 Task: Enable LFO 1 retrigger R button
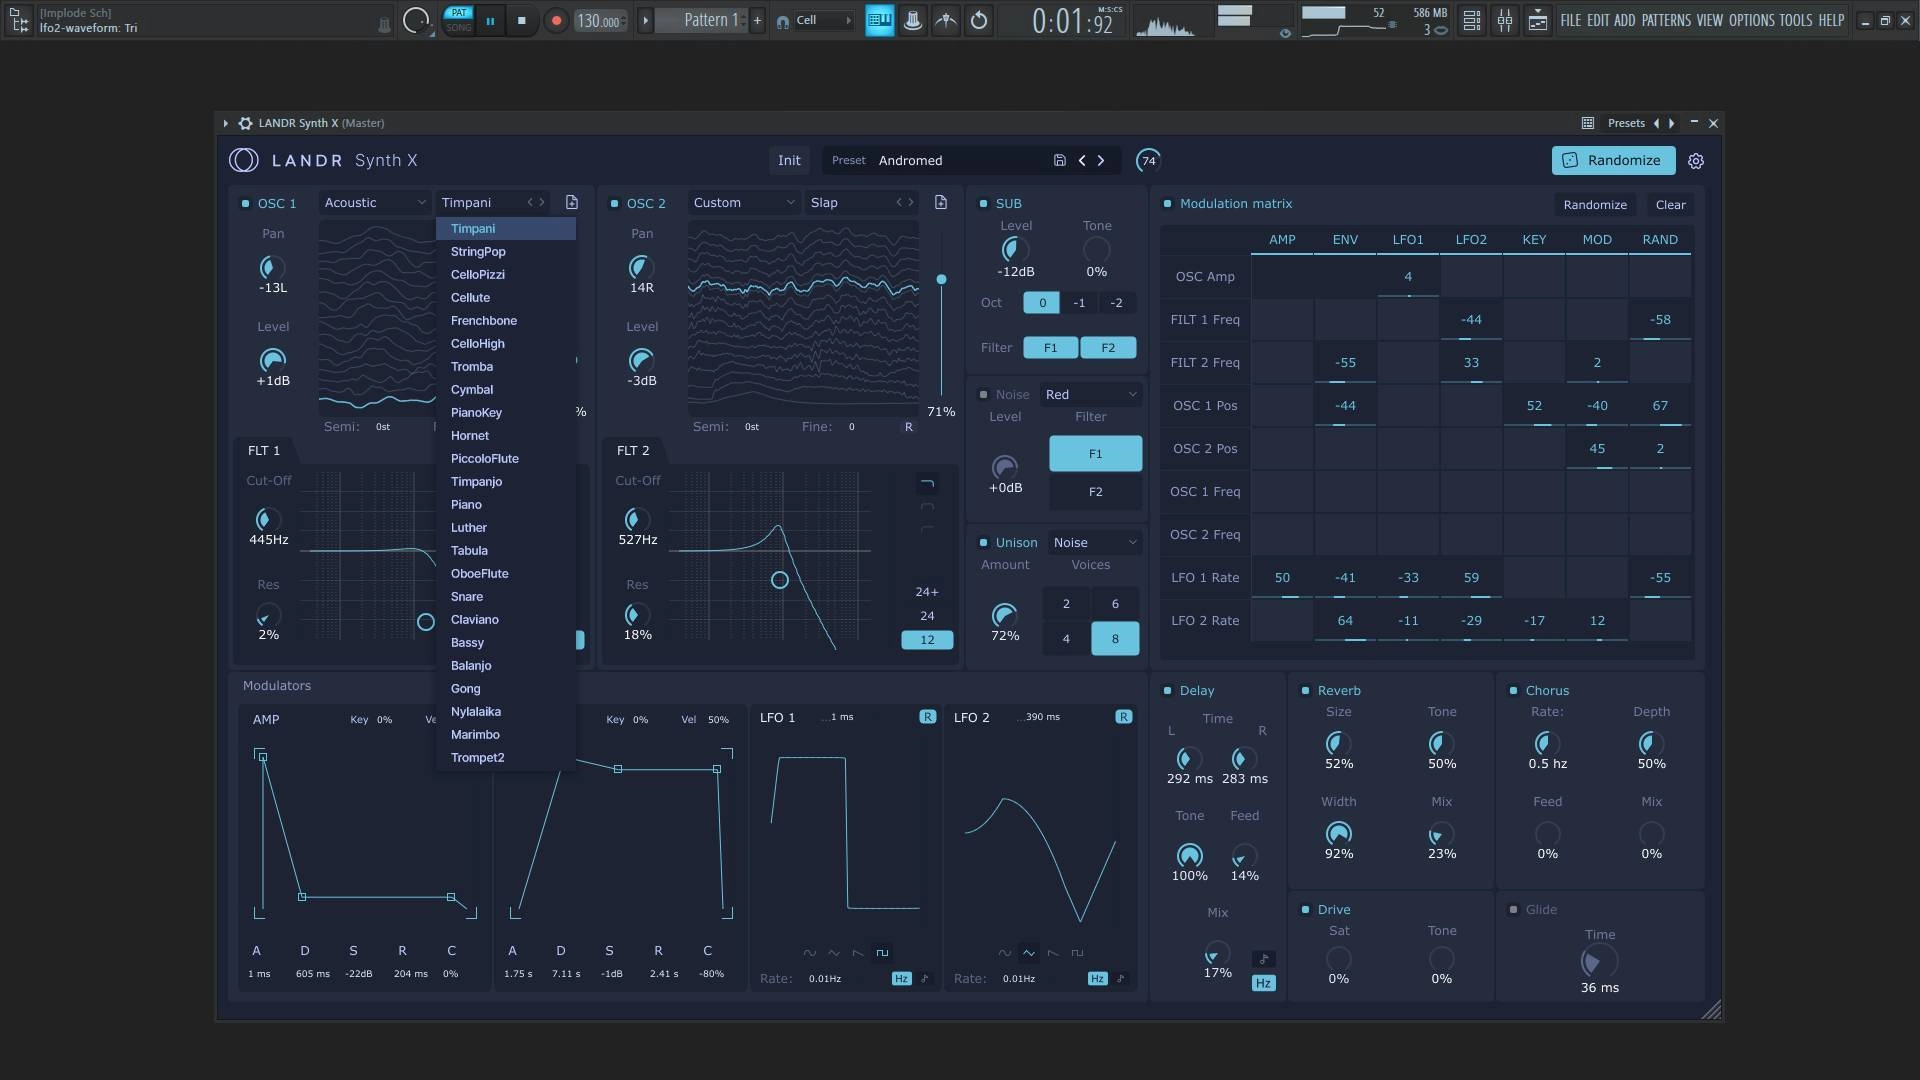pos(928,717)
